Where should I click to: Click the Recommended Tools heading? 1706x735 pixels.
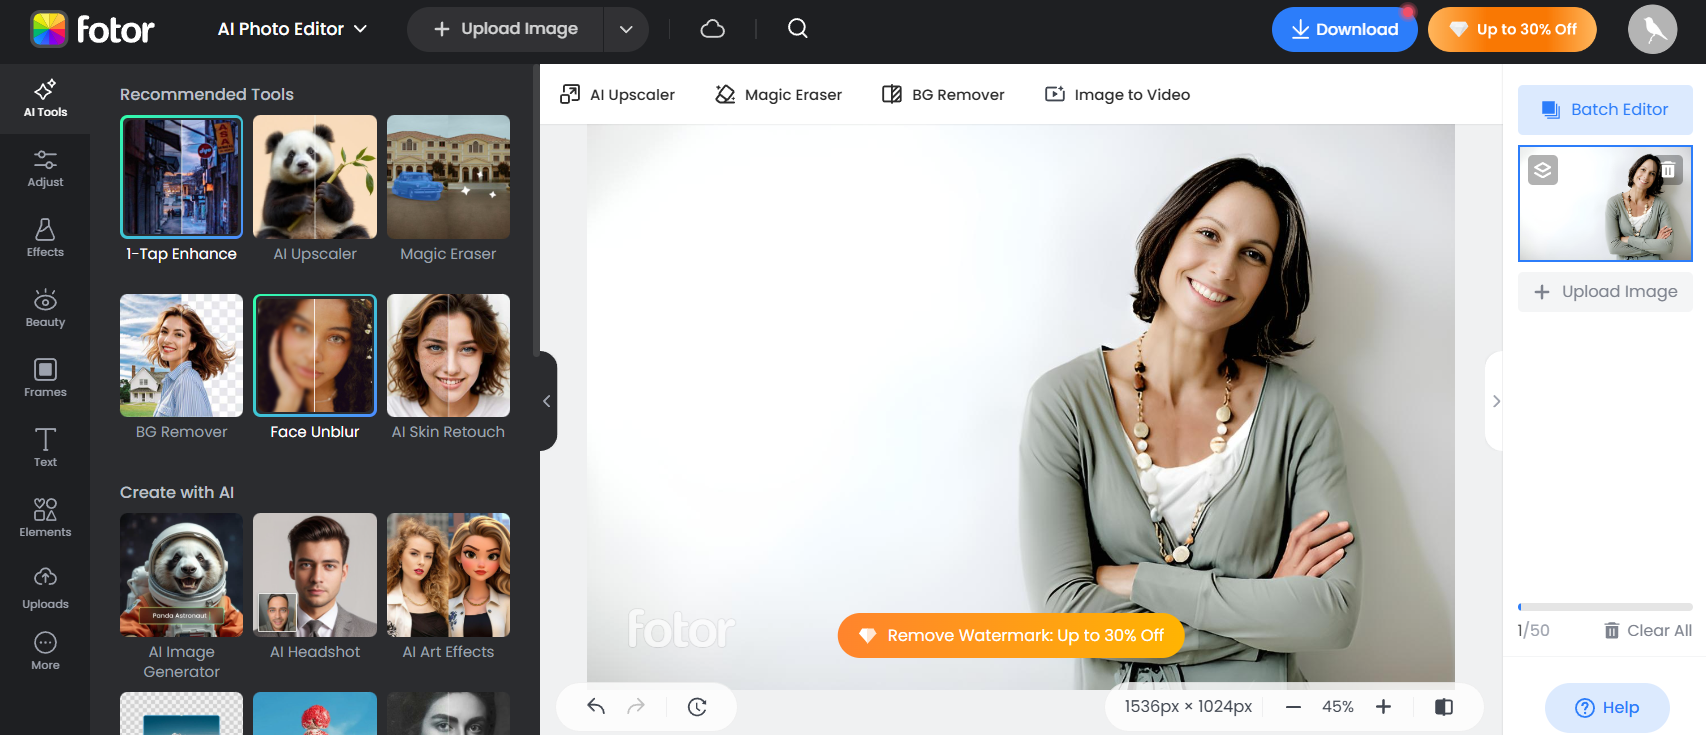(x=207, y=94)
